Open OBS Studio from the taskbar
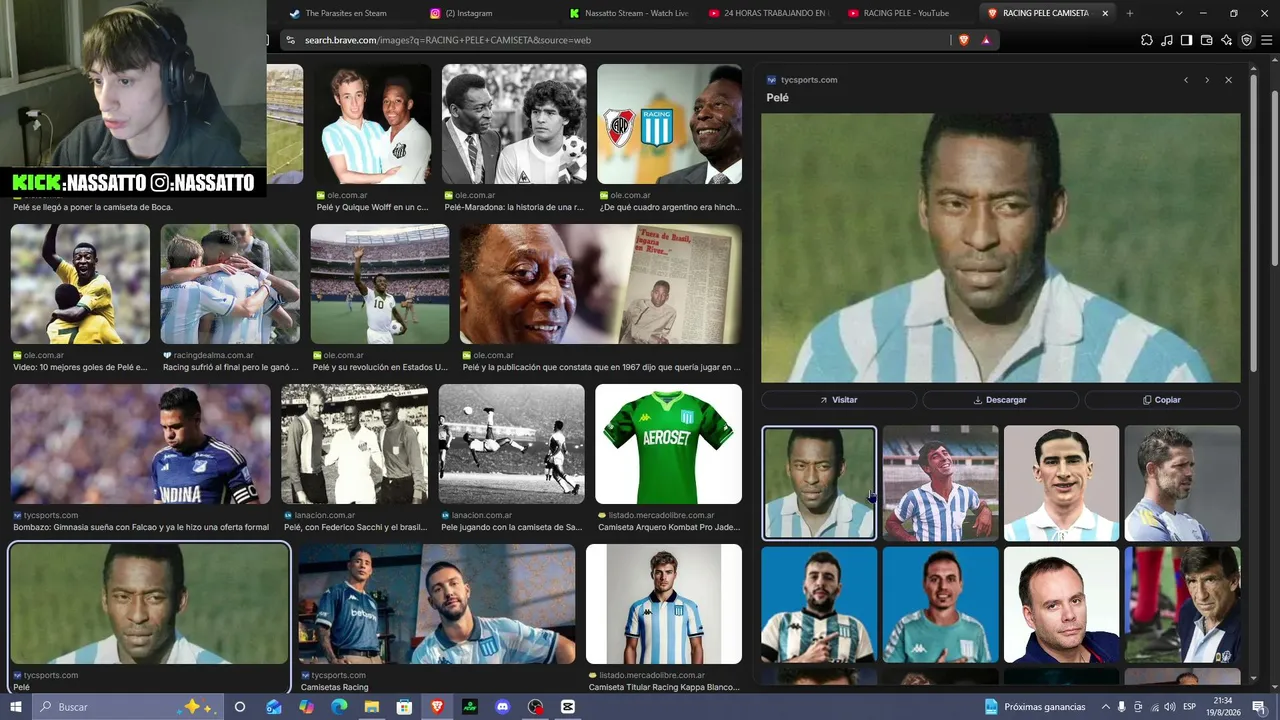 point(535,707)
